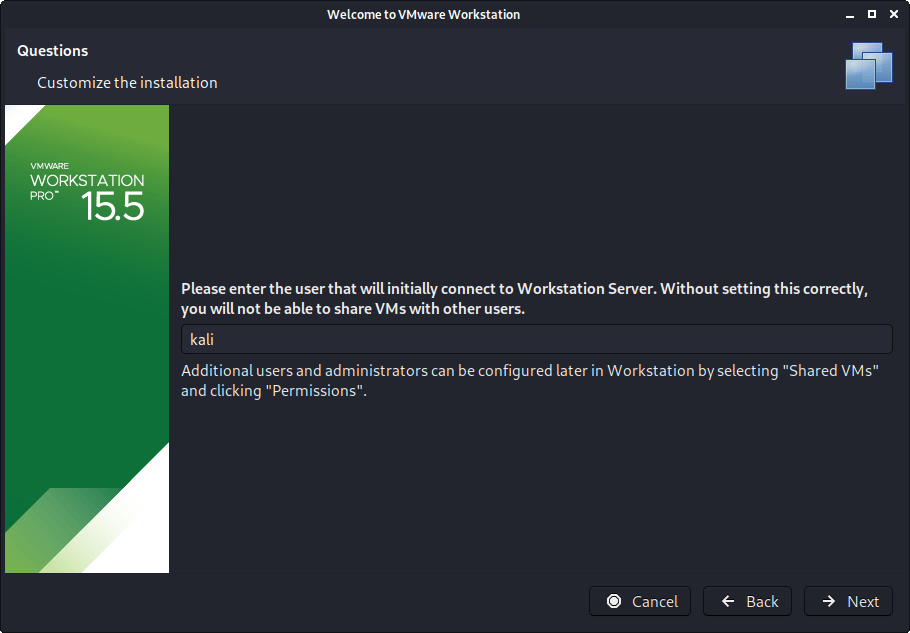This screenshot has width=910, height=633.
Task: Click the "Welcome to VMware Workstation" title bar
Action: click(423, 14)
